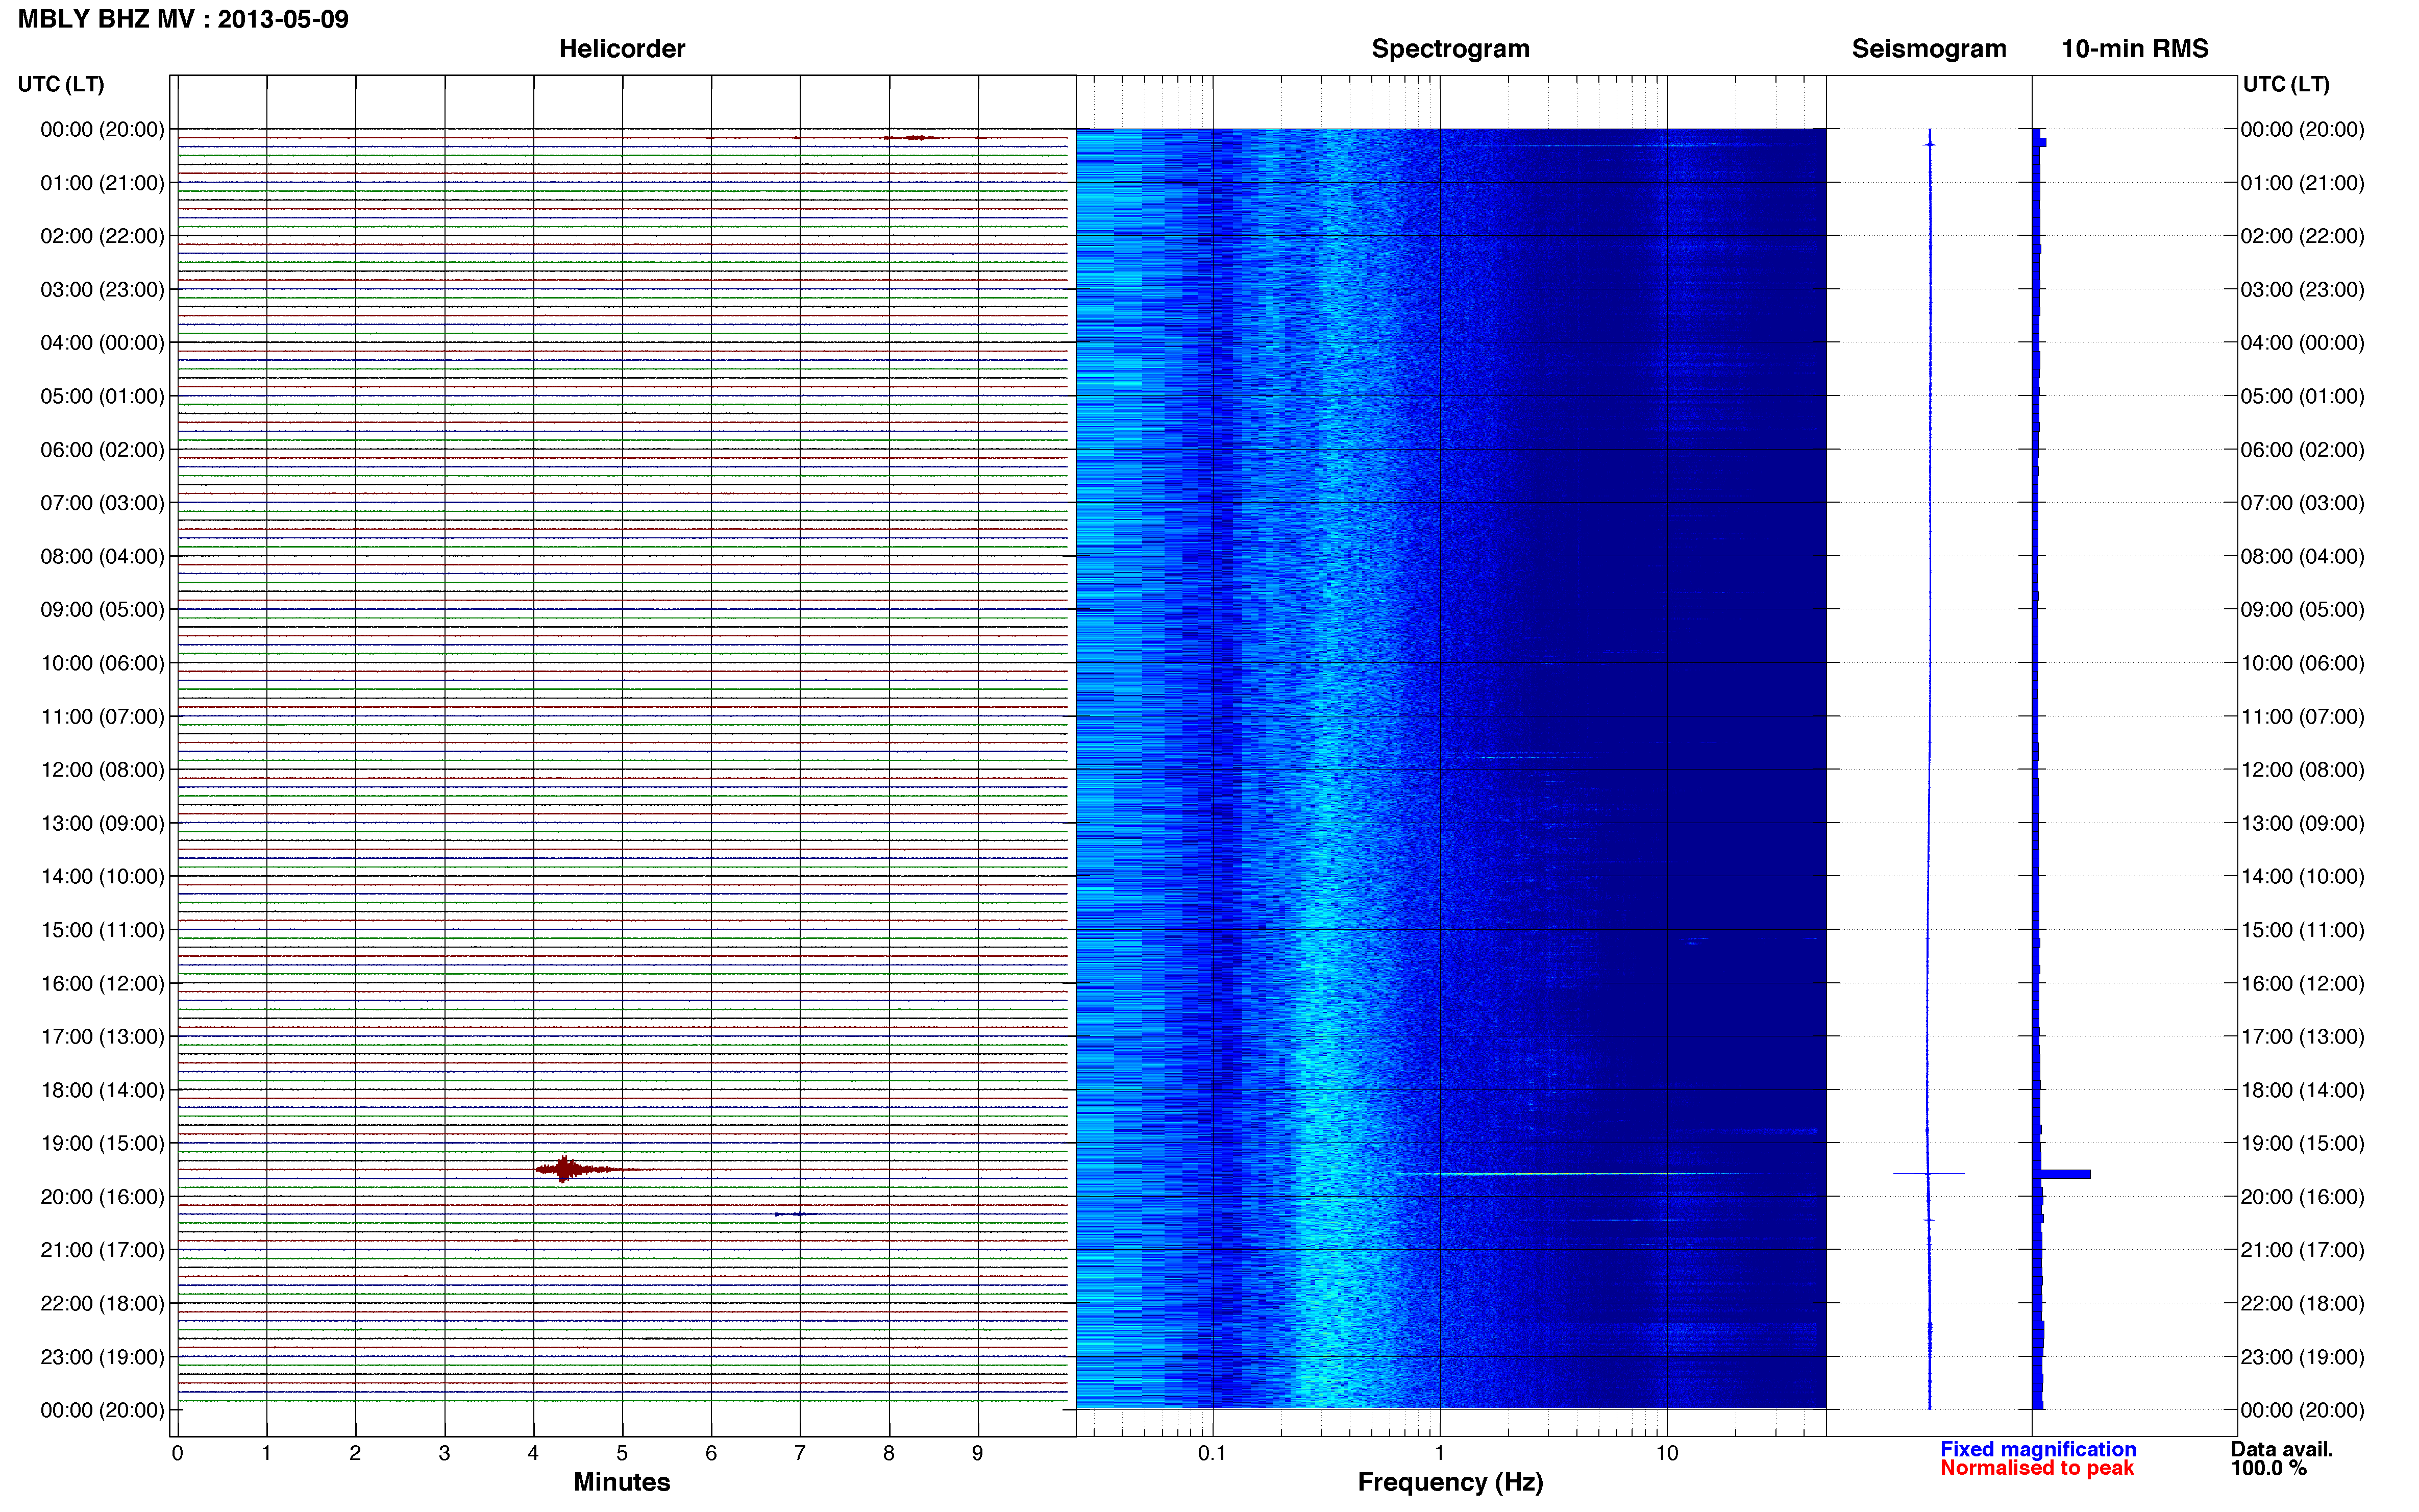Click the right-axis label '20:00 (16:00)'
Viewport: 2419px width, 1512px height.
[x=2302, y=1197]
